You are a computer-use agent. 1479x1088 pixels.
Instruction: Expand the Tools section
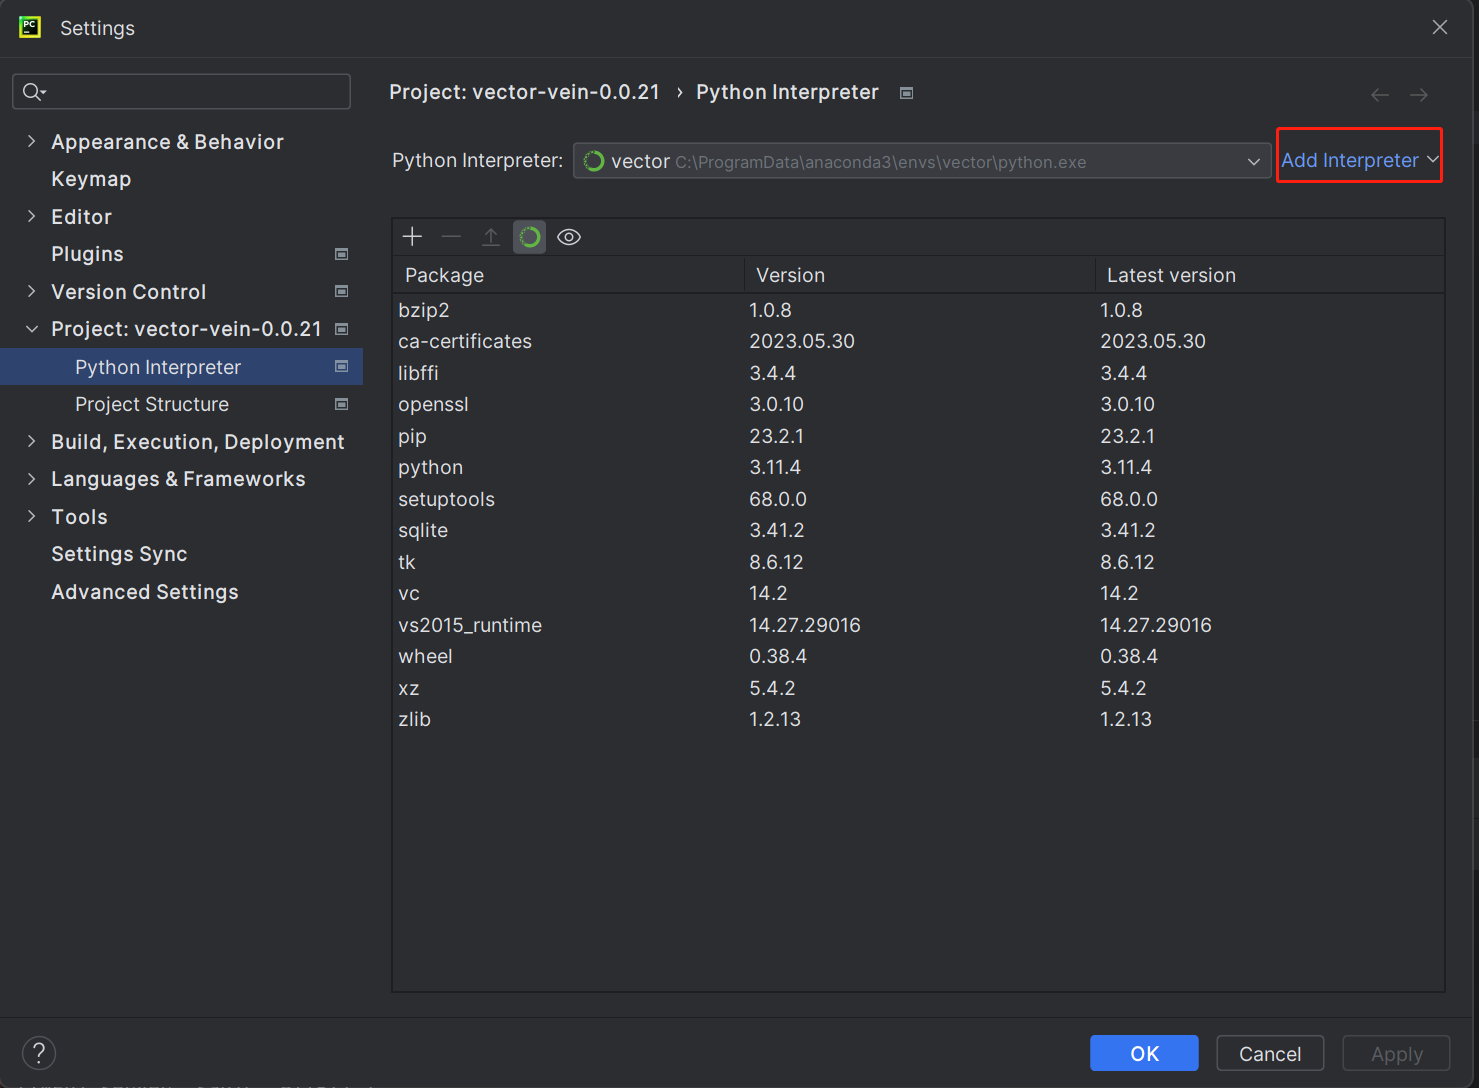pos(31,517)
